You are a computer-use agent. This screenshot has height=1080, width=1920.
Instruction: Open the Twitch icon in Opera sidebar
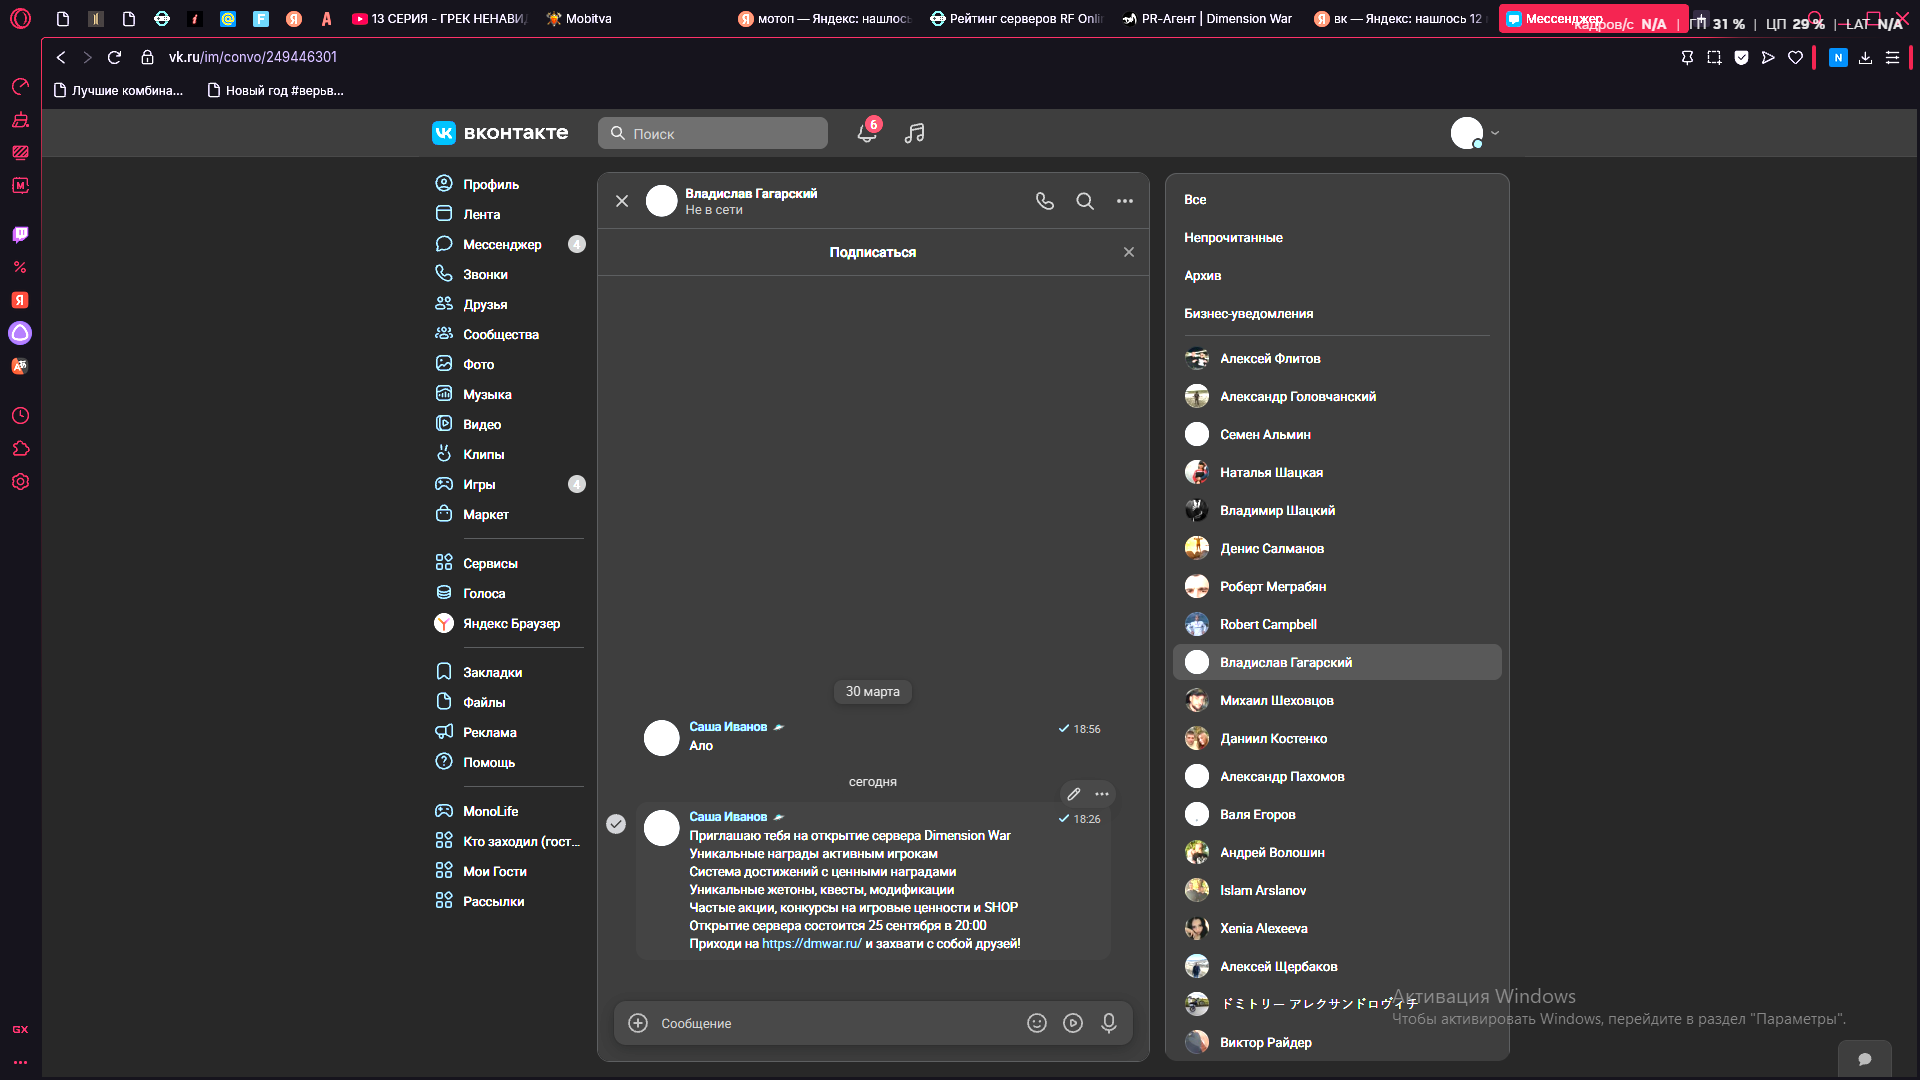tap(20, 234)
